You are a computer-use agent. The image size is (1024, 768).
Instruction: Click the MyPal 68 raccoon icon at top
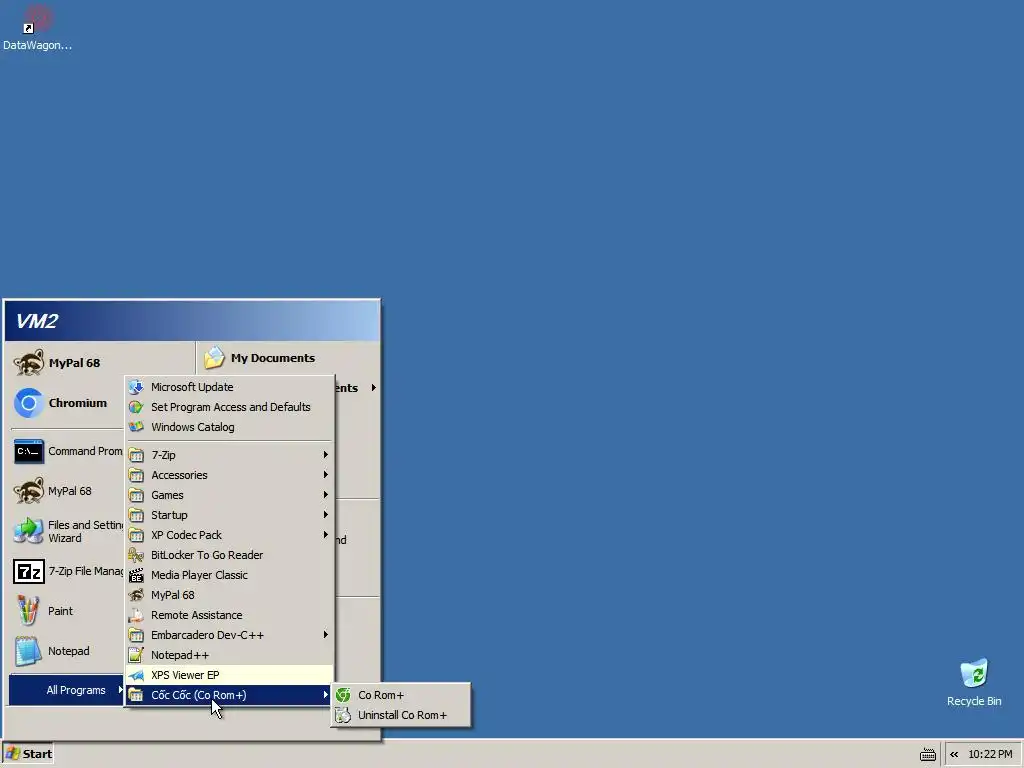[x=29, y=363]
